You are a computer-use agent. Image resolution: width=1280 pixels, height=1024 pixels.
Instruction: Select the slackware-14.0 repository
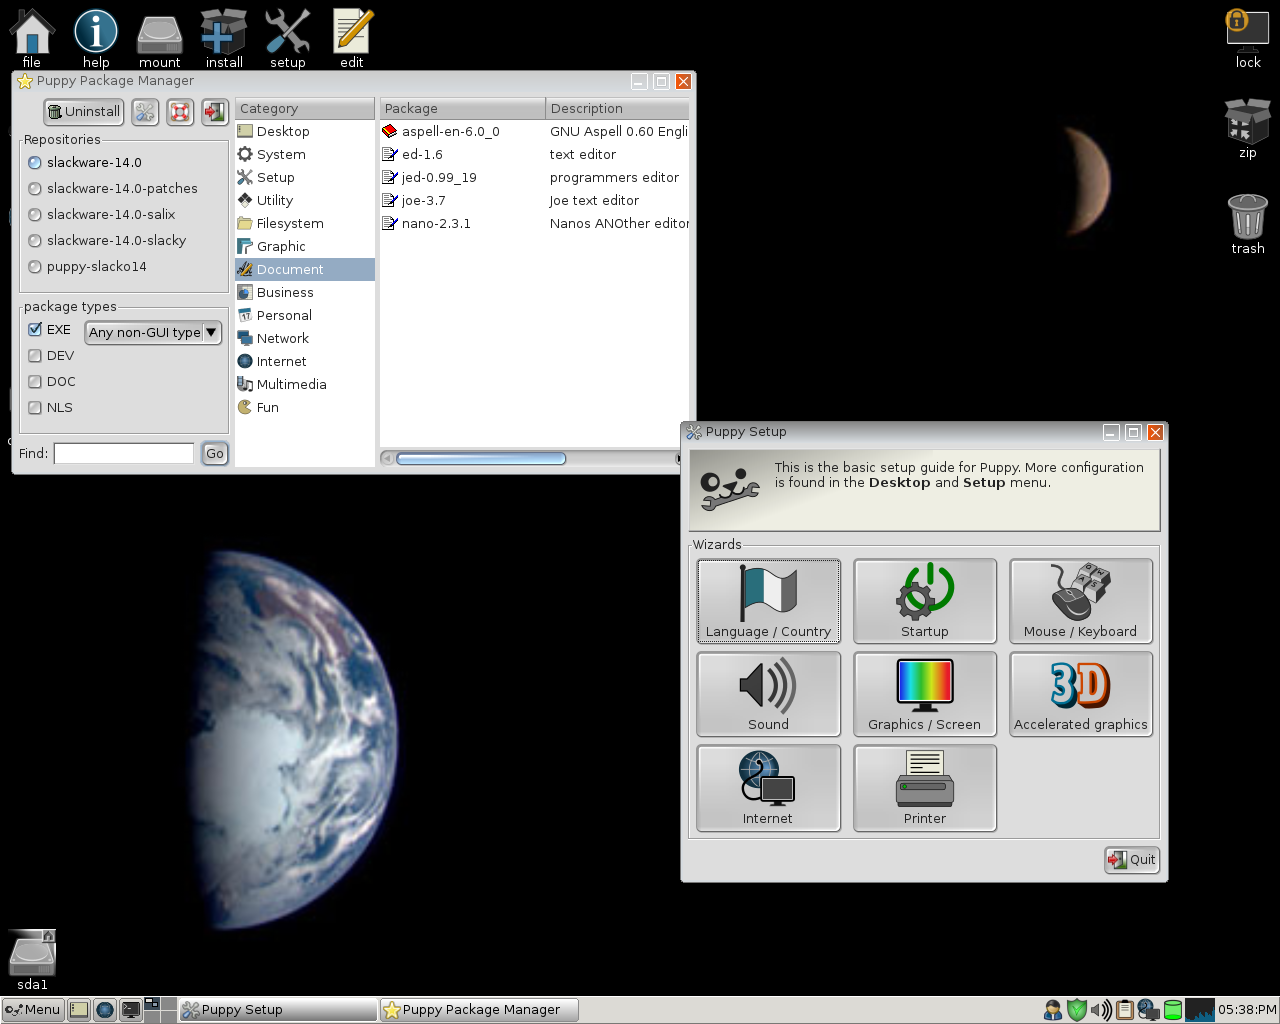tap(85, 162)
